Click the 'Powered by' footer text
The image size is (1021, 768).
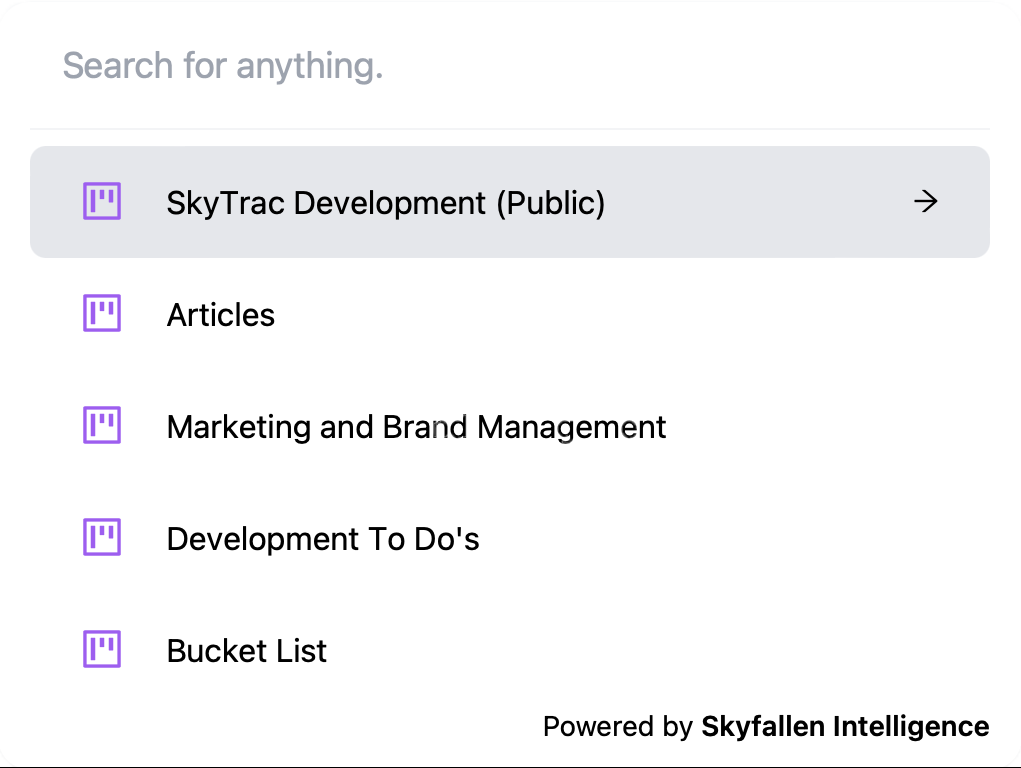click(x=616, y=726)
